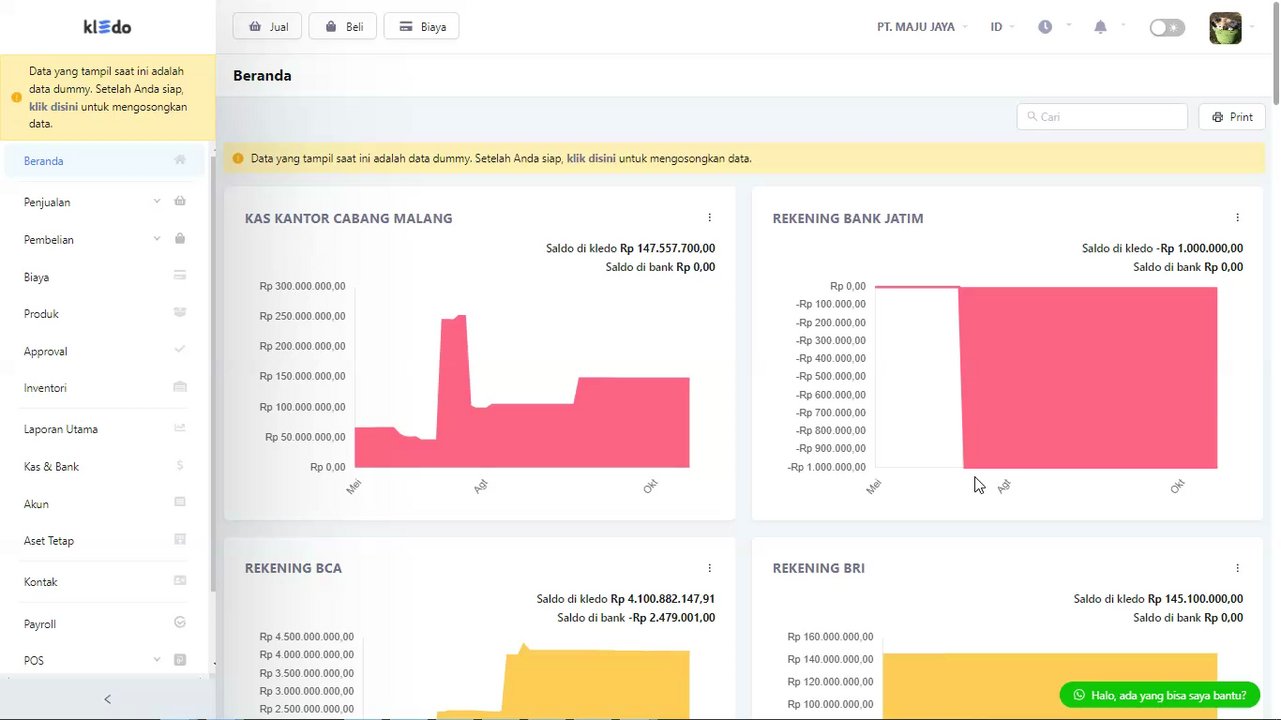Screen dimensions: 1281x720
Task: Open the Kontak menu
Action: pyautogui.click(x=105, y=582)
